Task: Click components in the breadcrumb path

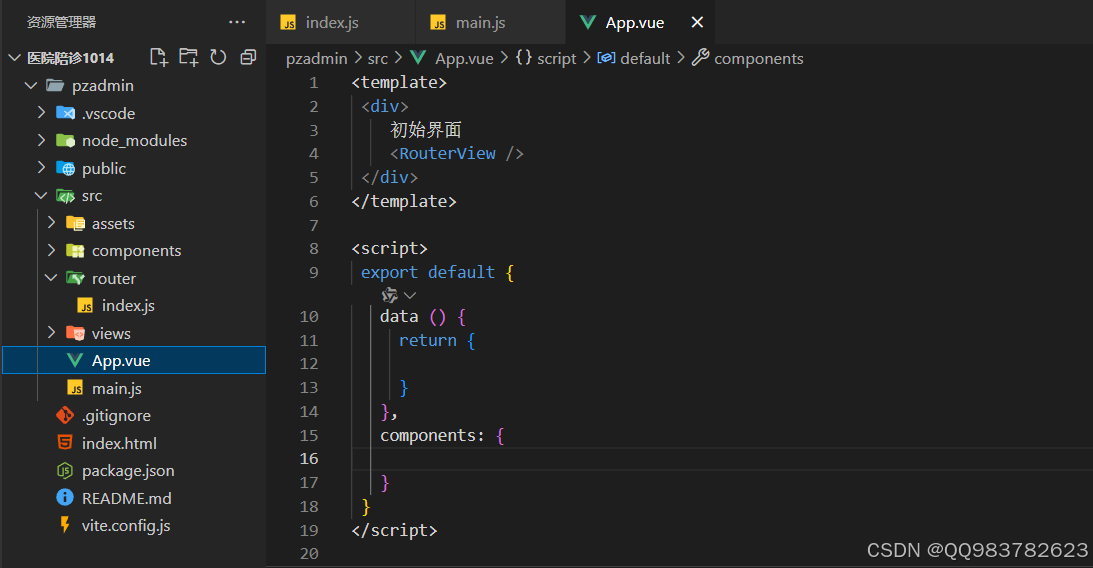Action: (x=758, y=59)
